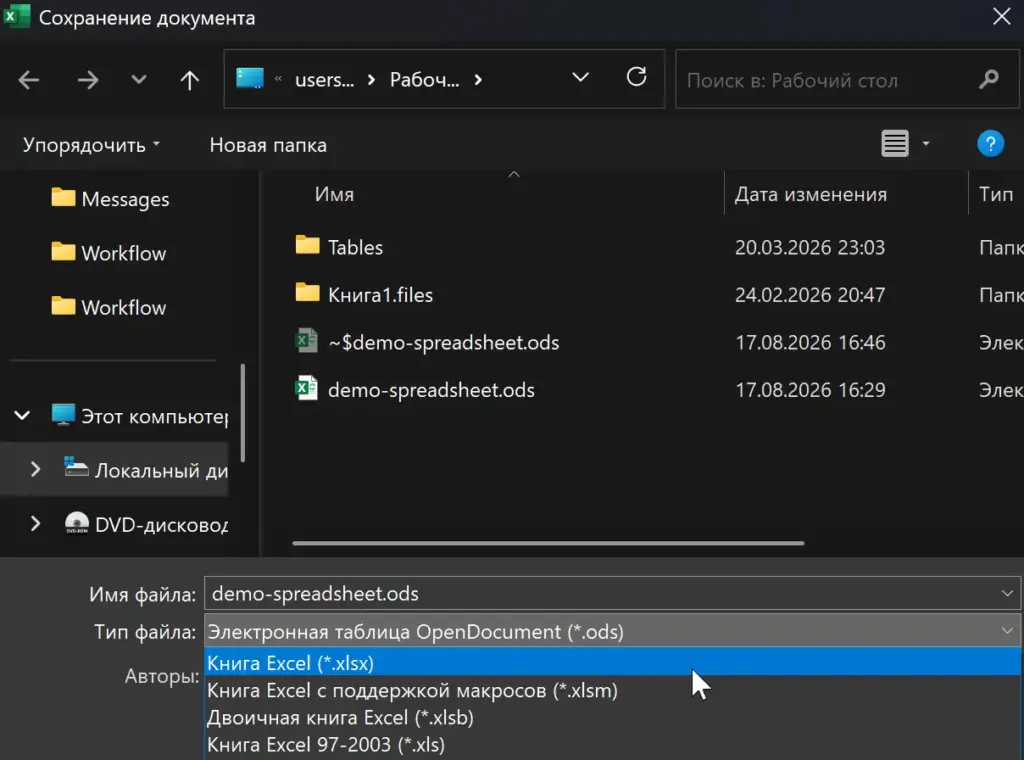Close the Сохранение документа dialog
The image size is (1024, 760).
tap(1001, 17)
